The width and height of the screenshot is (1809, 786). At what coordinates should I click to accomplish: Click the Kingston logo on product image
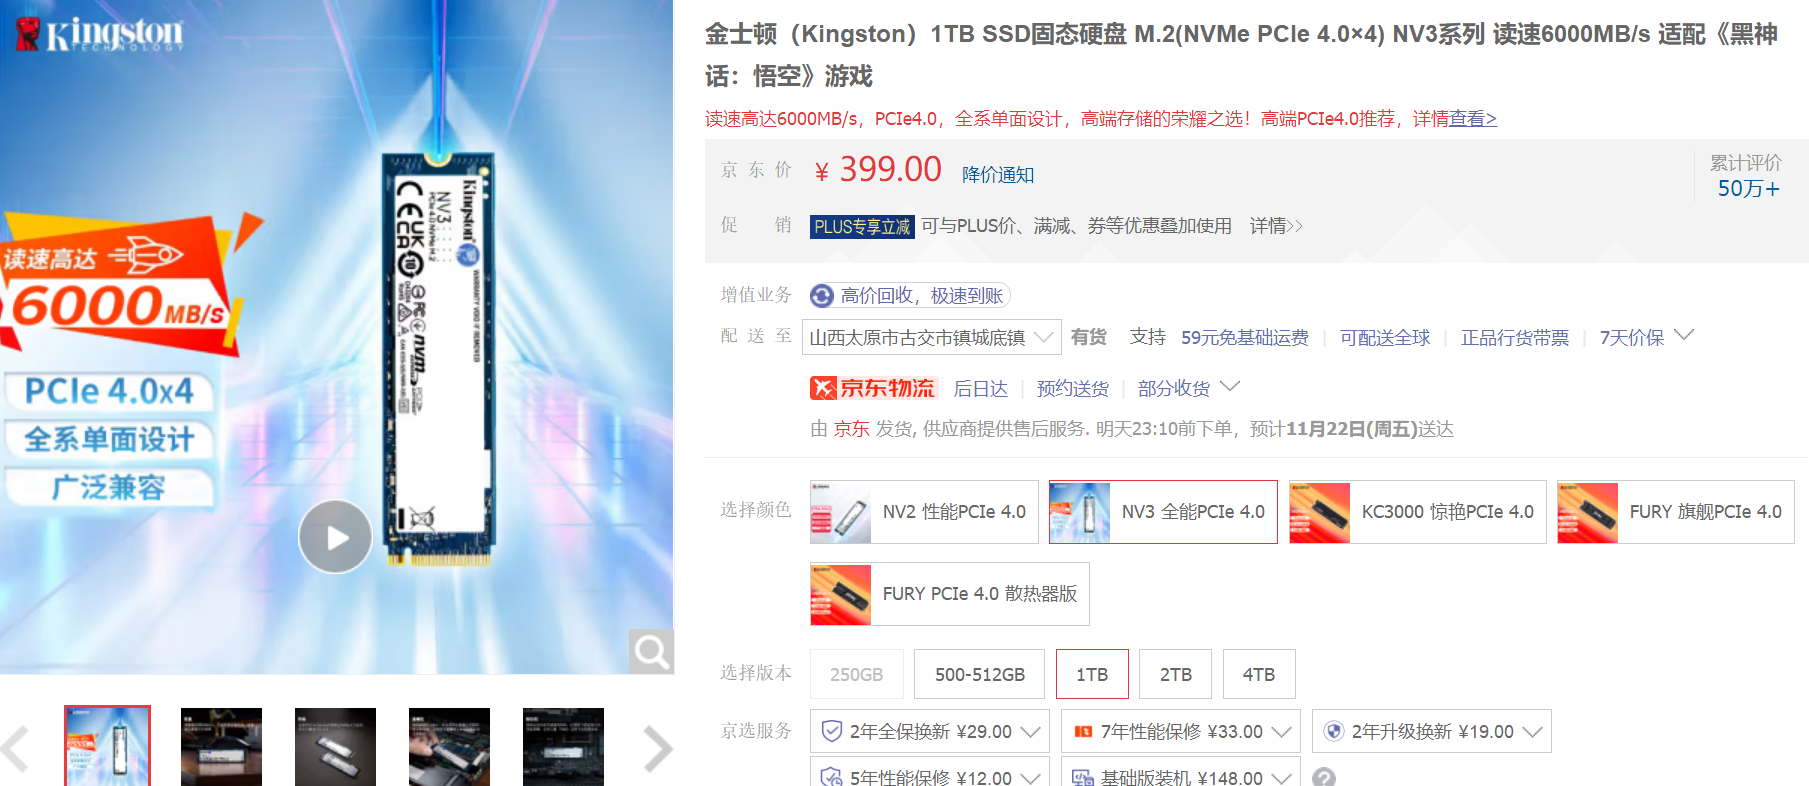(x=100, y=33)
